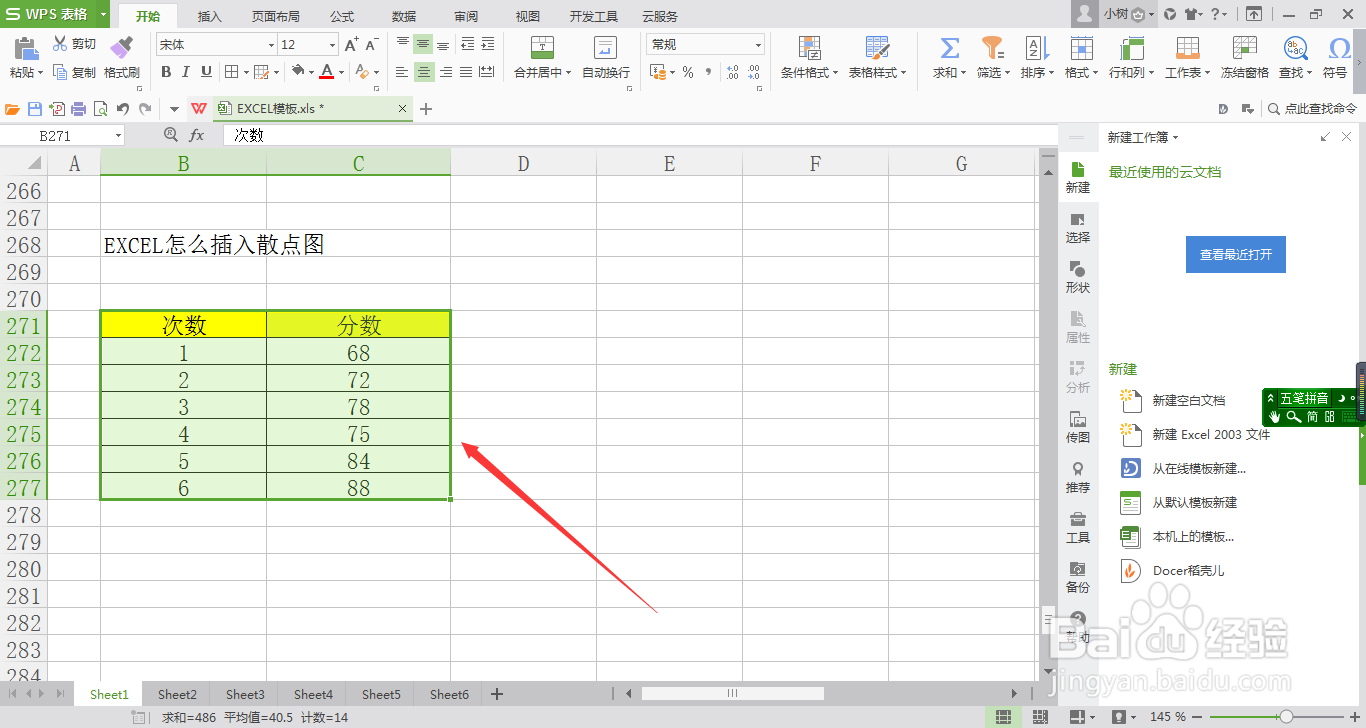Toggle right text alignment
The width and height of the screenshot is (1366, 728).
(445, 72)
